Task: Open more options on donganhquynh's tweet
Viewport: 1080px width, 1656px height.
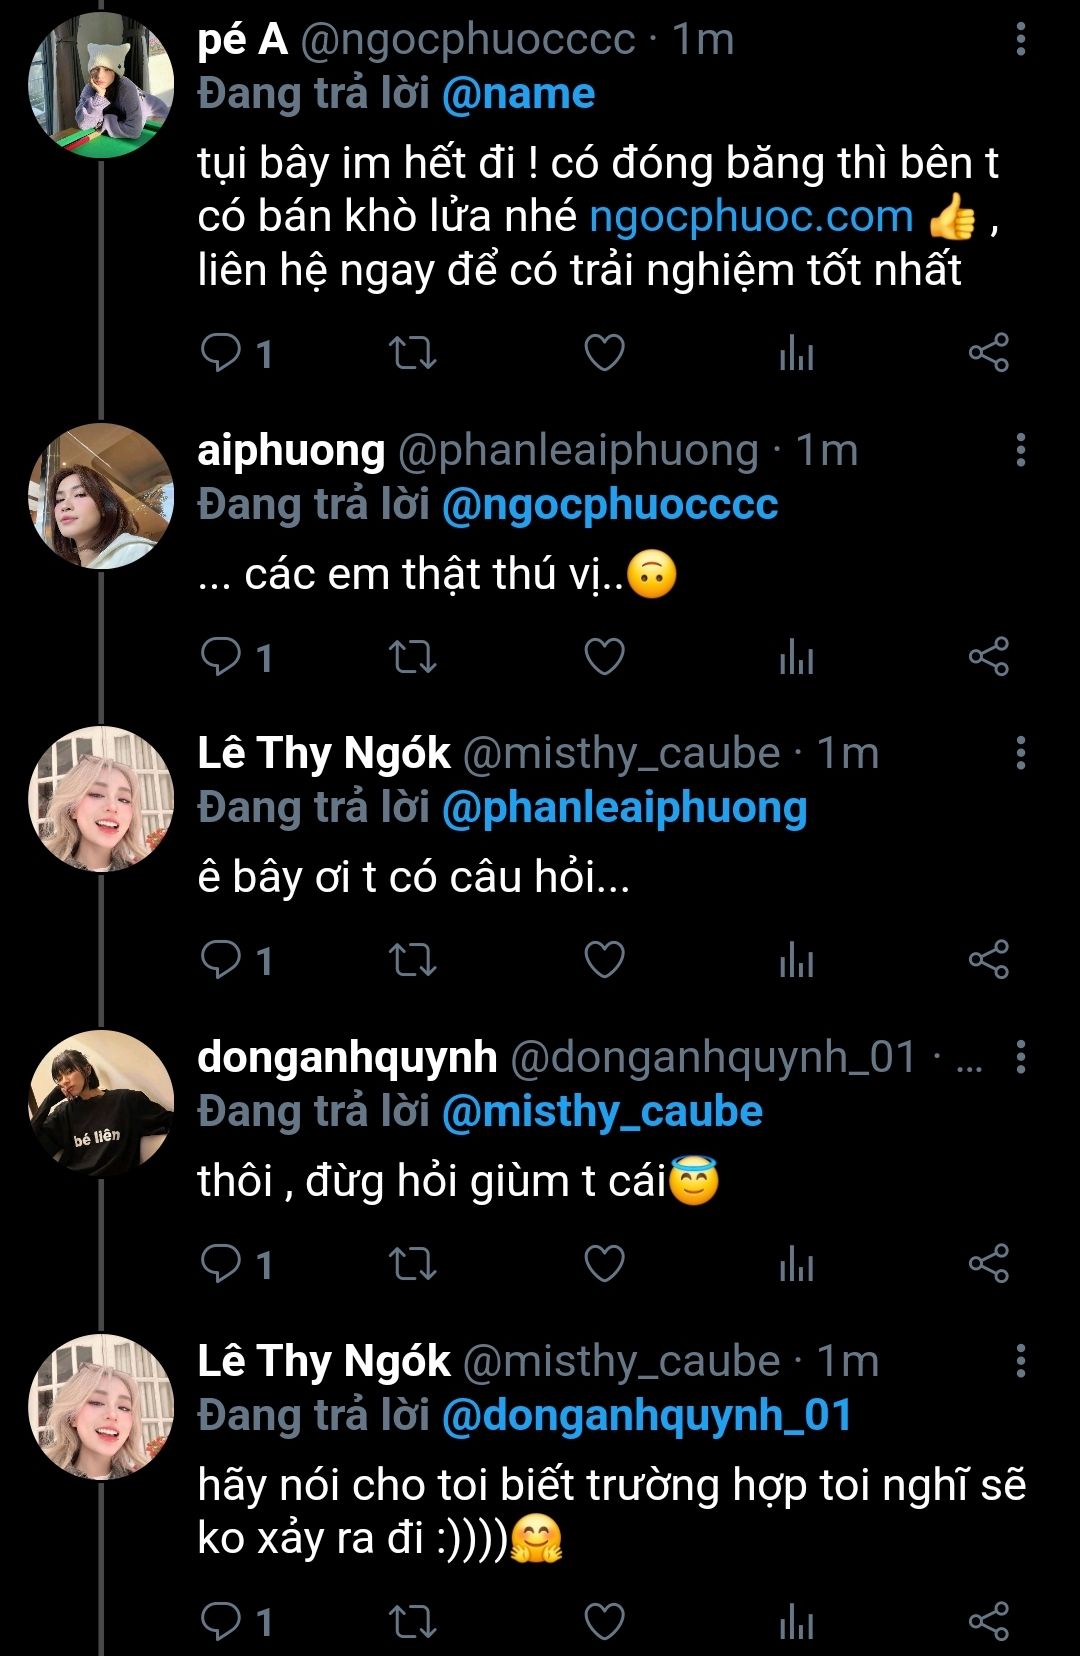Action: (x=1020, y=1057)
